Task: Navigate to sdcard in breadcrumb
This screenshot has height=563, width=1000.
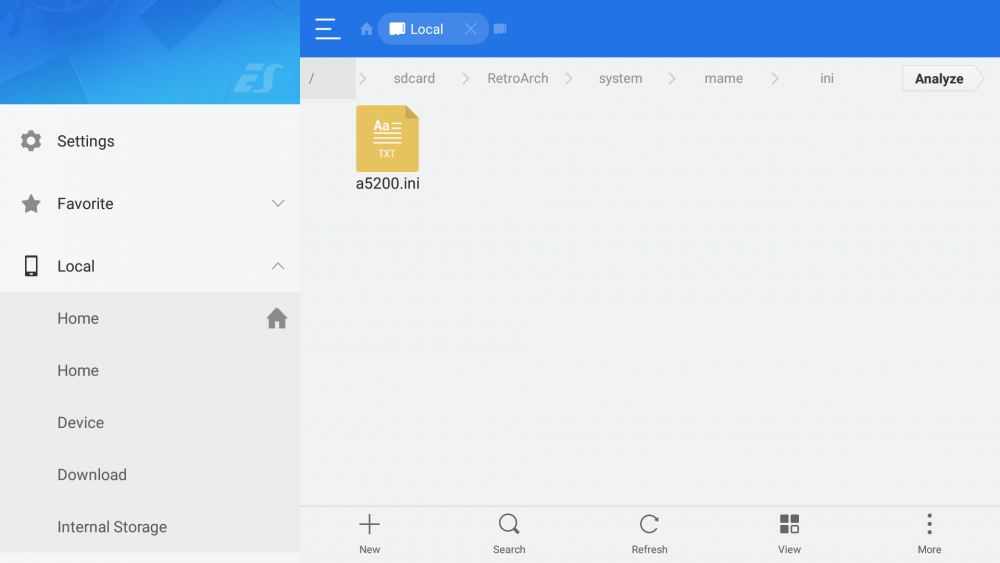Action: pos(414,78)
